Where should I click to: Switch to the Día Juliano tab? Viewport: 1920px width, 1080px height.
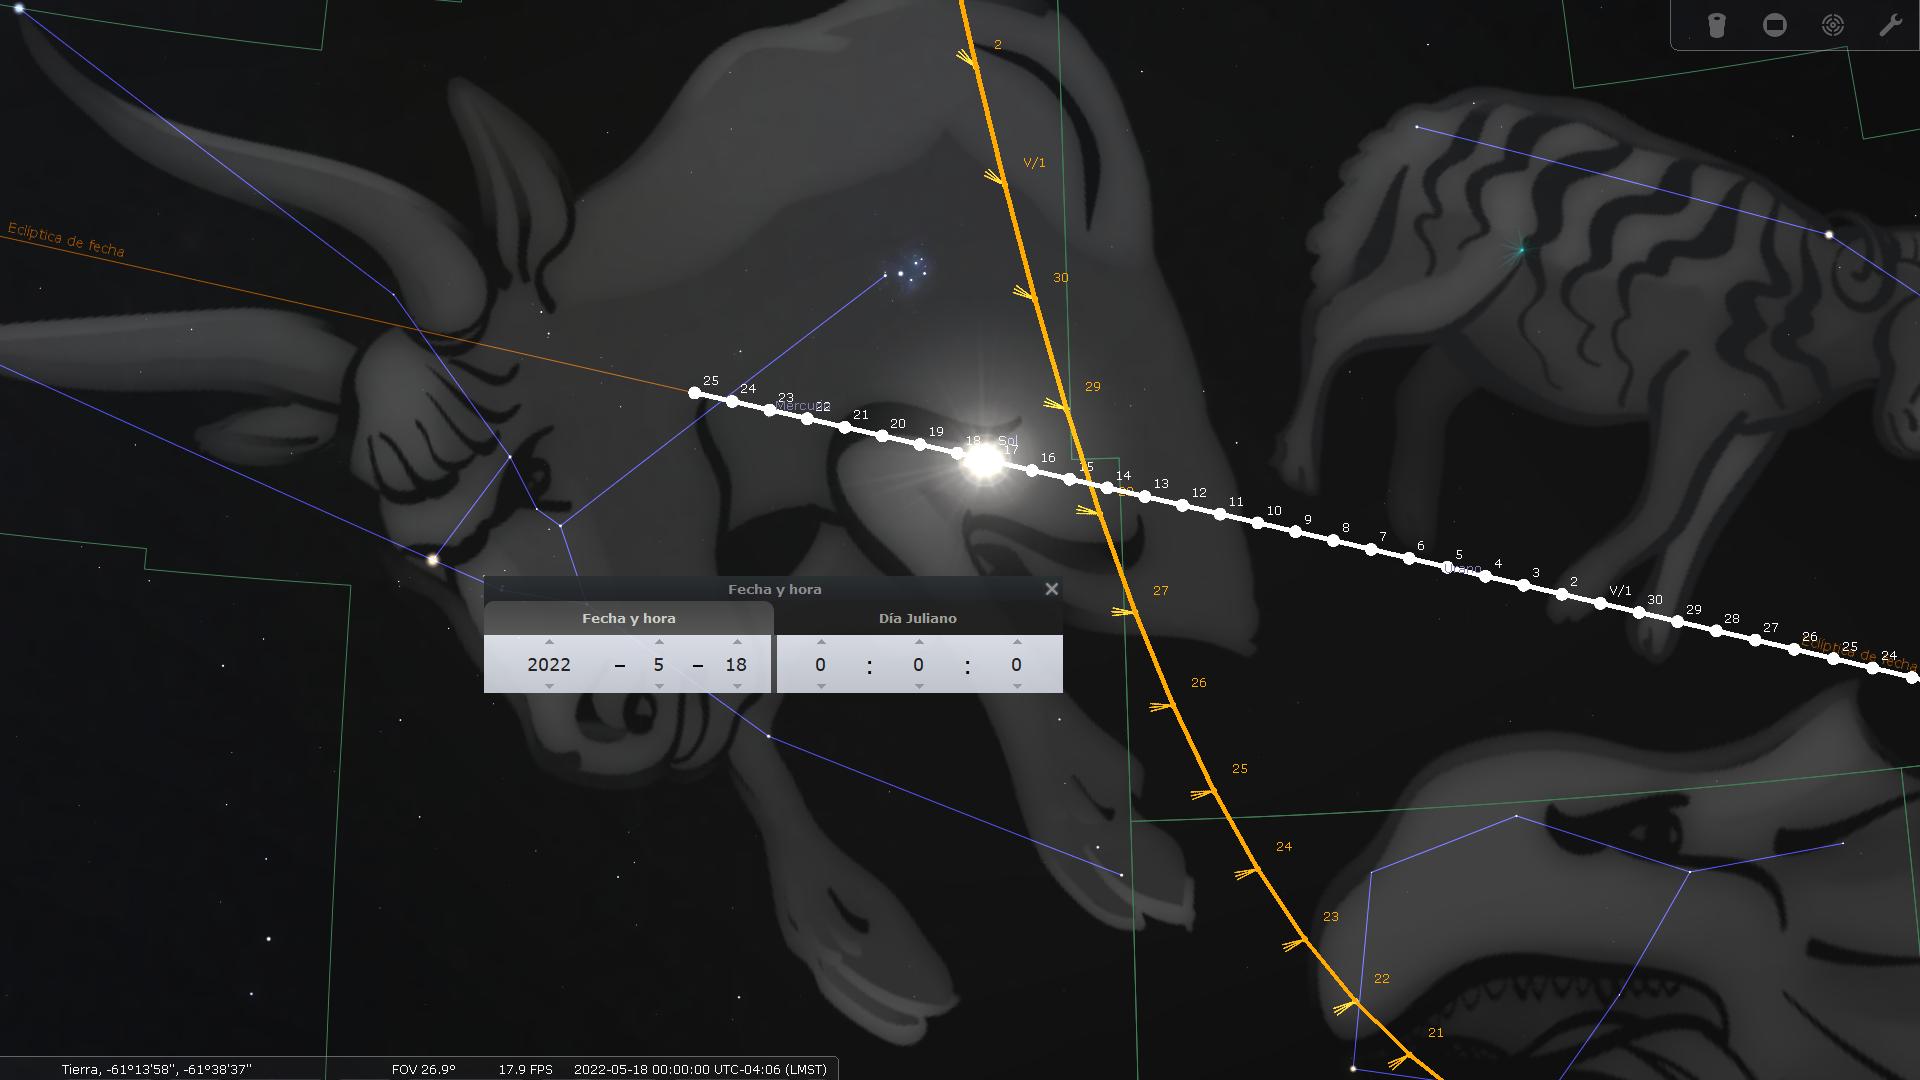click(918, 618)
